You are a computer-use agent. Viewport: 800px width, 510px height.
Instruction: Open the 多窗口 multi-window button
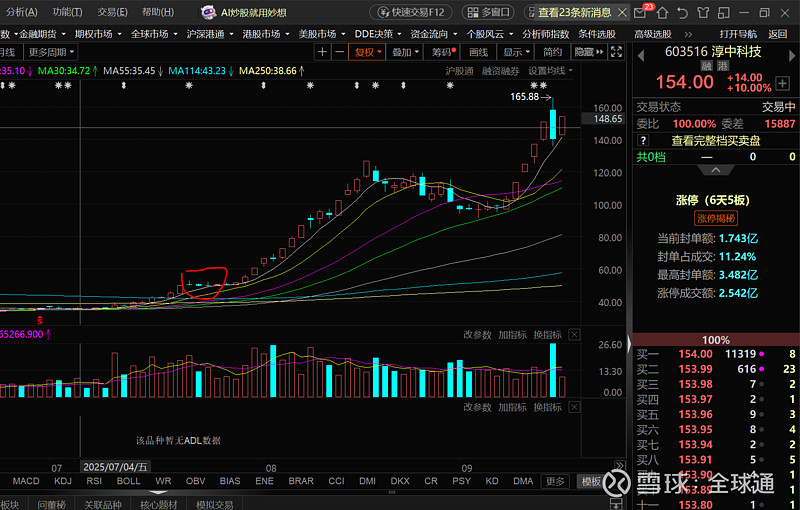[x=488, y=12]
